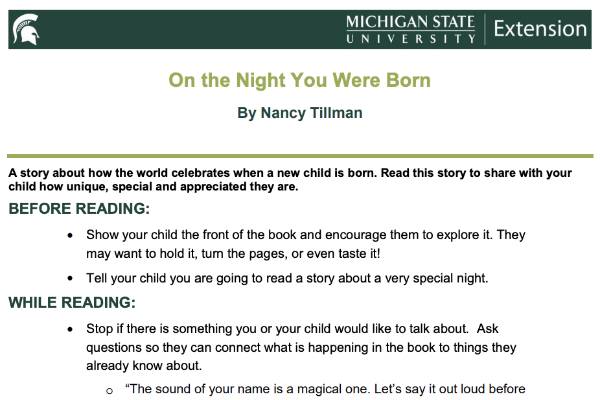
Task: Click the title On the Night You Were Born
Action: coord(300,80)
